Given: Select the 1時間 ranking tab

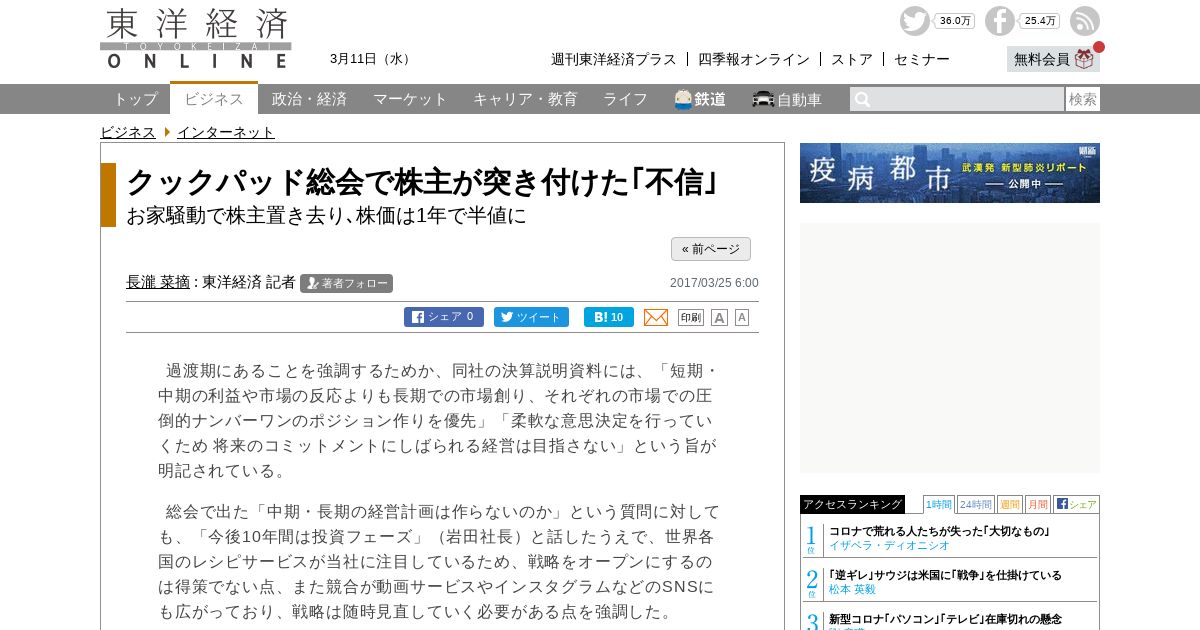Looking at the screenshot, I should pyautogui.click(x=939, y=504).
